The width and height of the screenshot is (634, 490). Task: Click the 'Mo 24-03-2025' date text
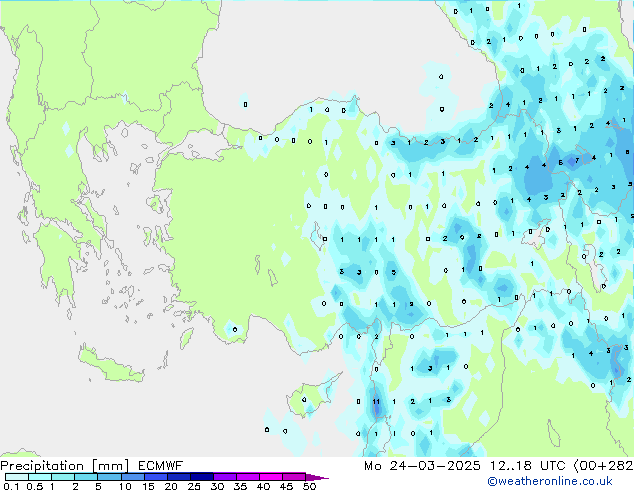coord(422,466)
